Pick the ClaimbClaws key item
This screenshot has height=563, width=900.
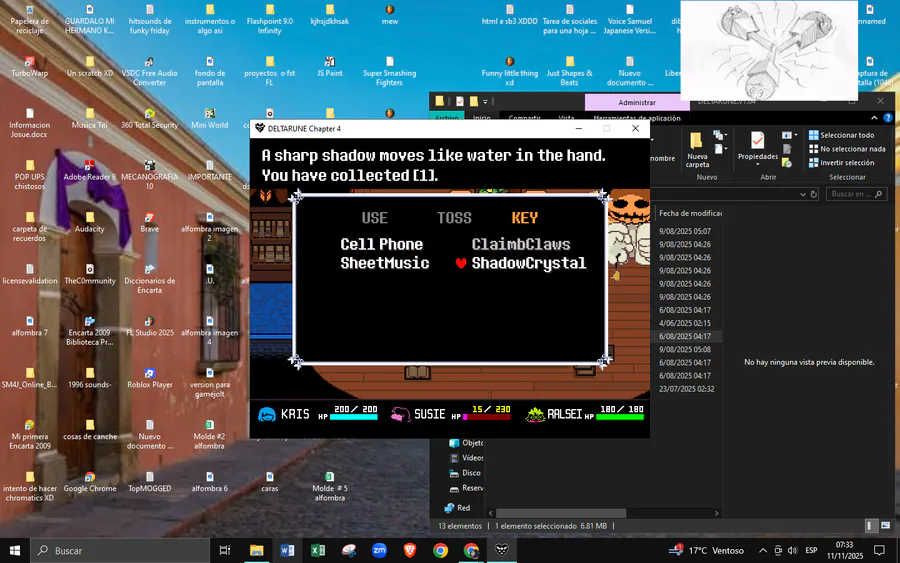tap(521, 244)
